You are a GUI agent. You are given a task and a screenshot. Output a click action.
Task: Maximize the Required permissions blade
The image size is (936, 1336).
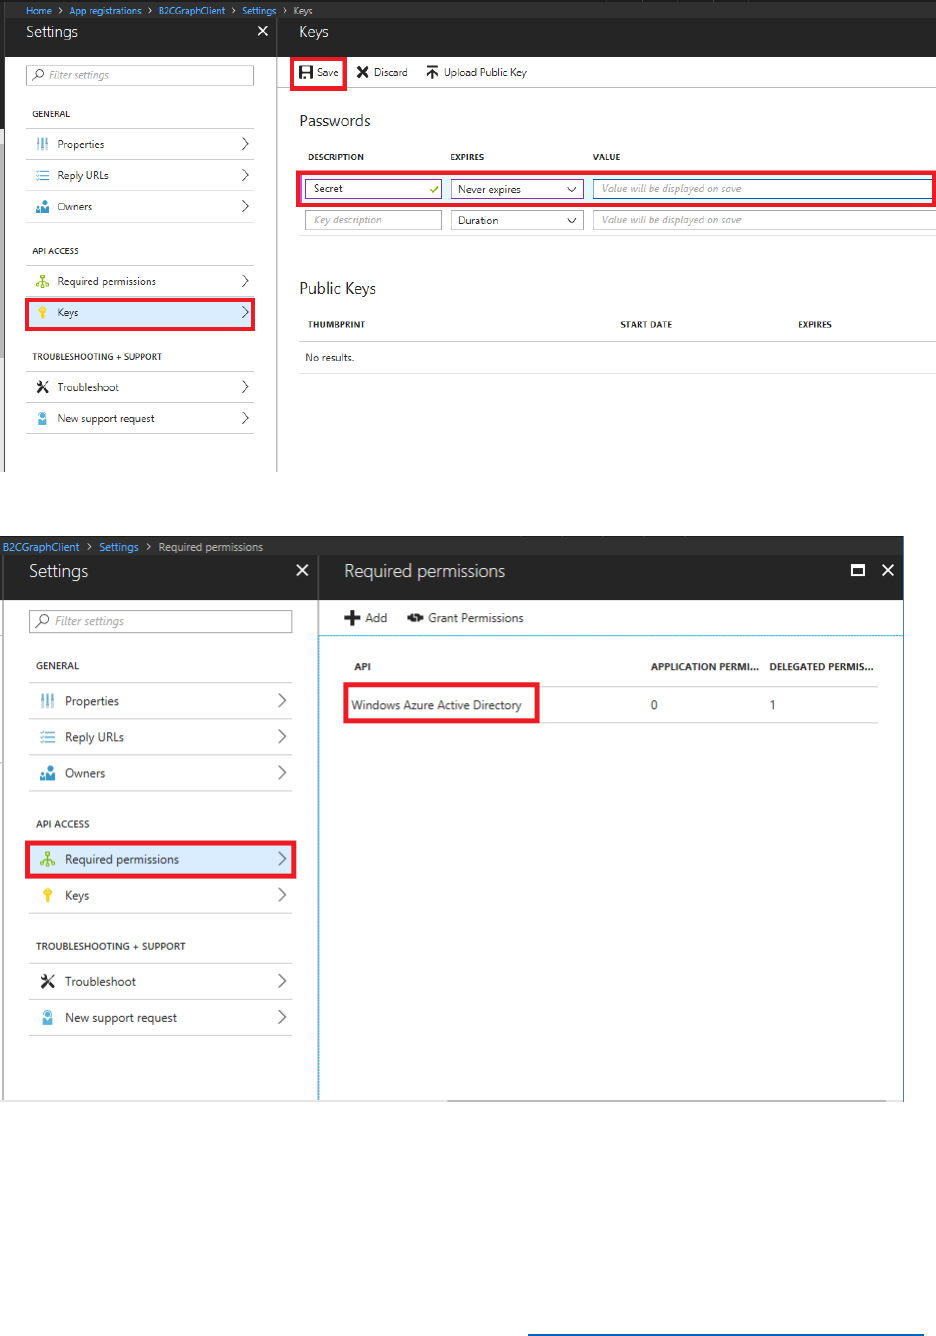[857, 570]
